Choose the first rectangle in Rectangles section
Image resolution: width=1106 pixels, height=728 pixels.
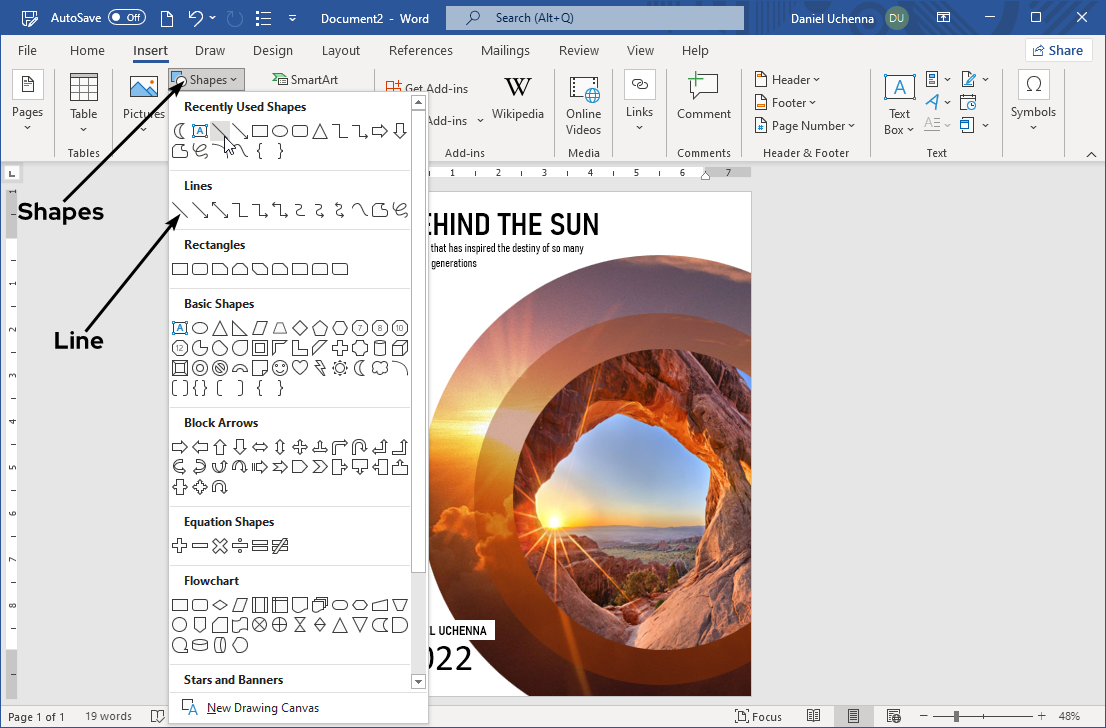180,269
